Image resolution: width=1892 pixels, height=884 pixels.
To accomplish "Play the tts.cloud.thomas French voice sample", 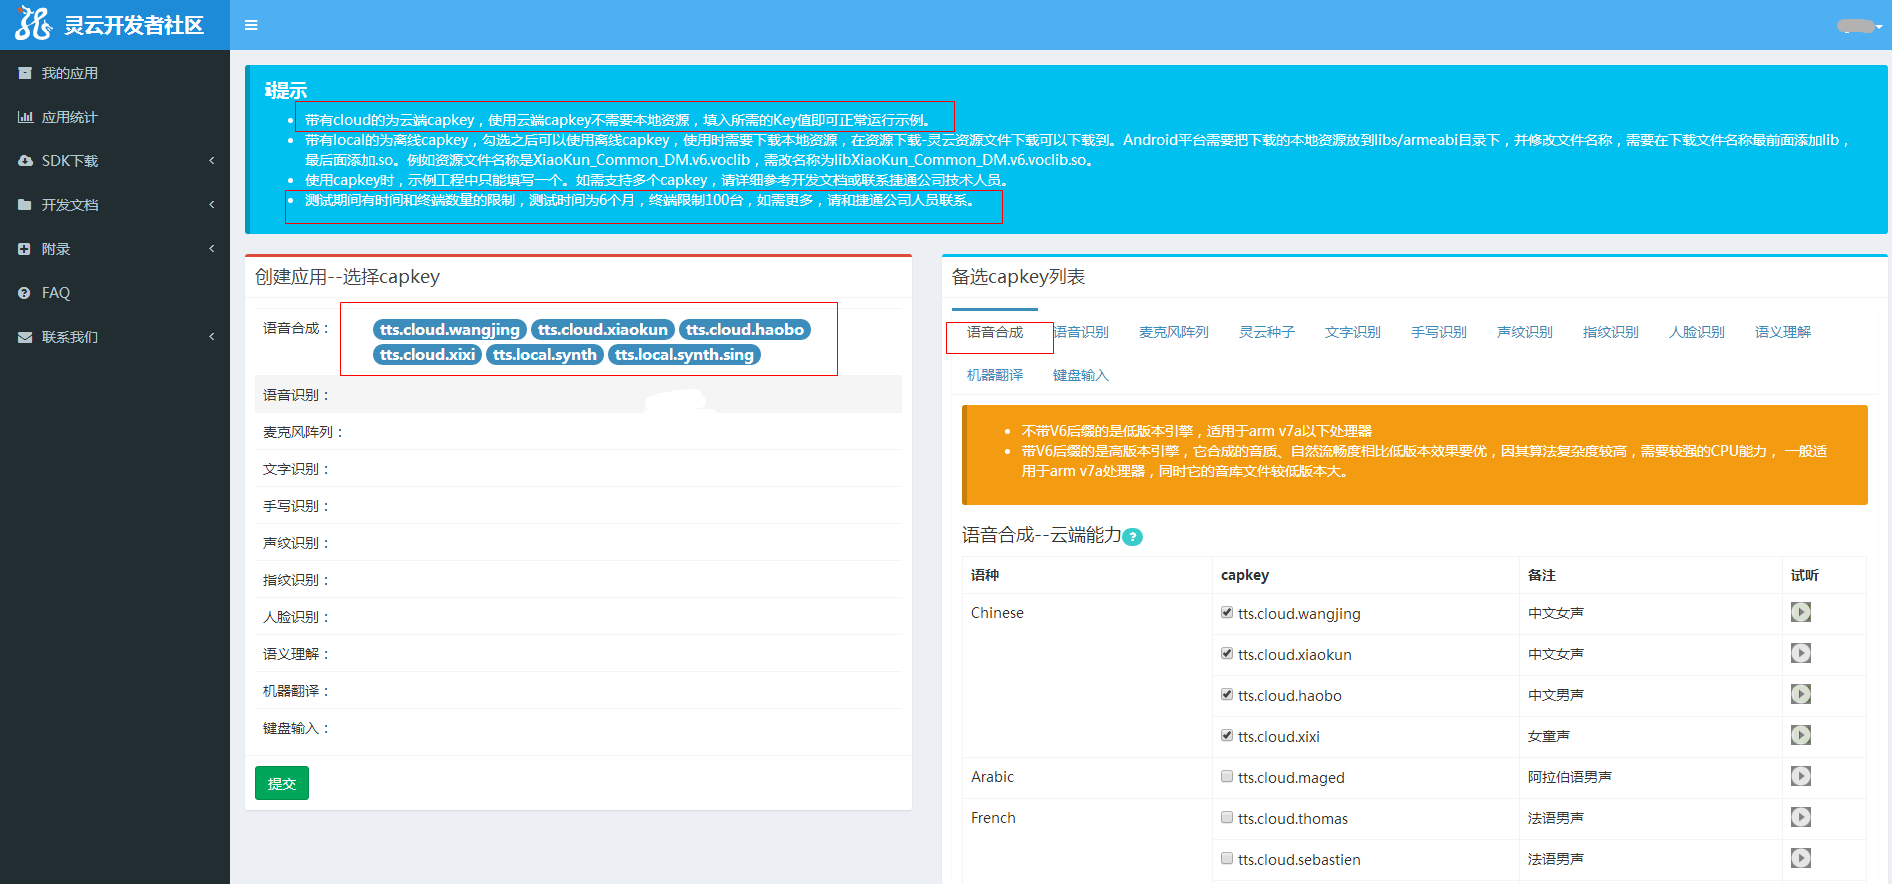I will point(1801,817).
